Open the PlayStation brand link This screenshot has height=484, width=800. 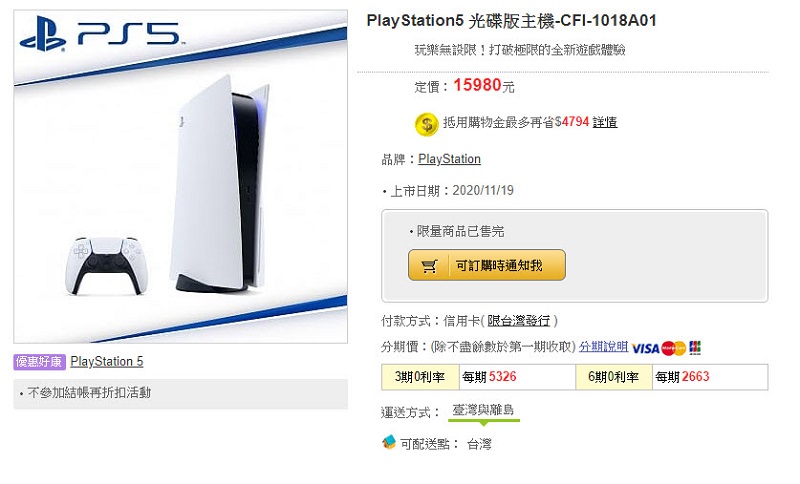point(449,159)
